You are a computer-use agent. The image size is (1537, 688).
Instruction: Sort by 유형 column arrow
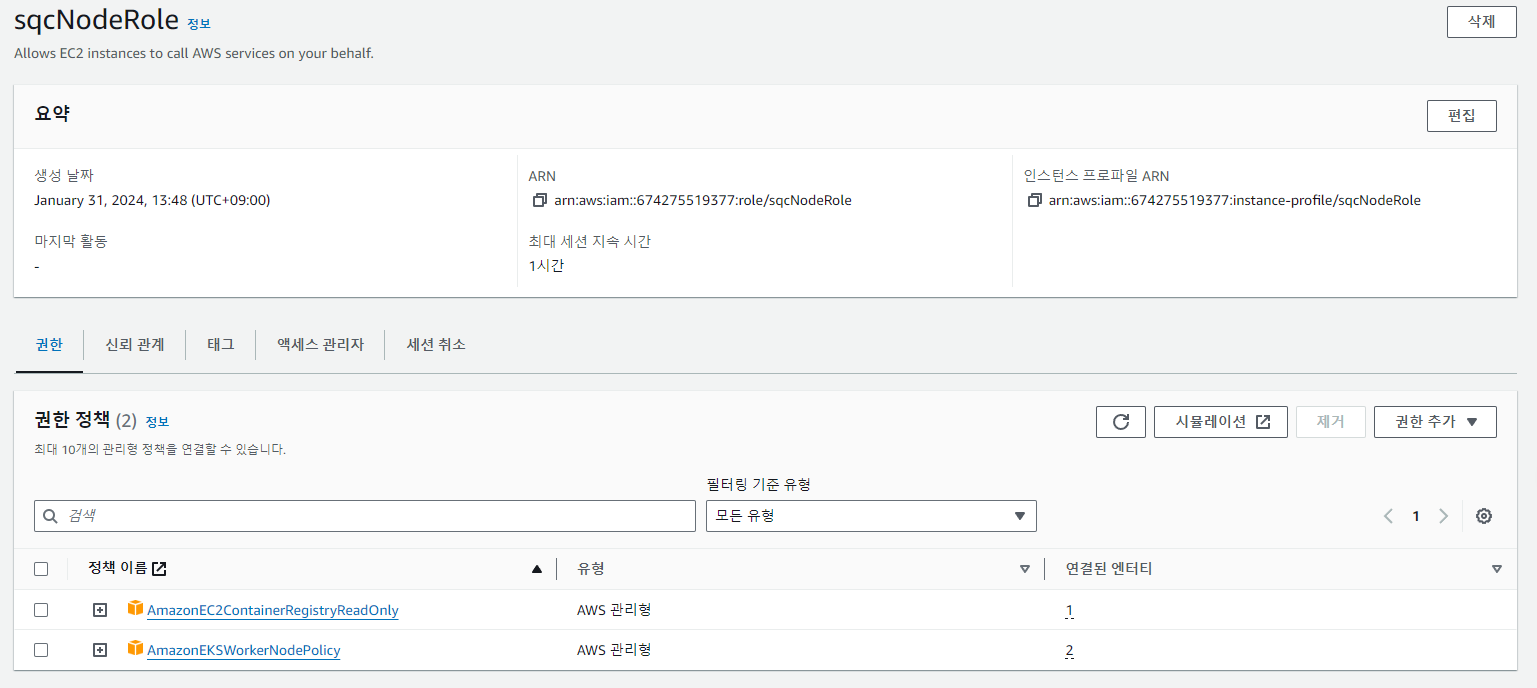(1024, 569)
